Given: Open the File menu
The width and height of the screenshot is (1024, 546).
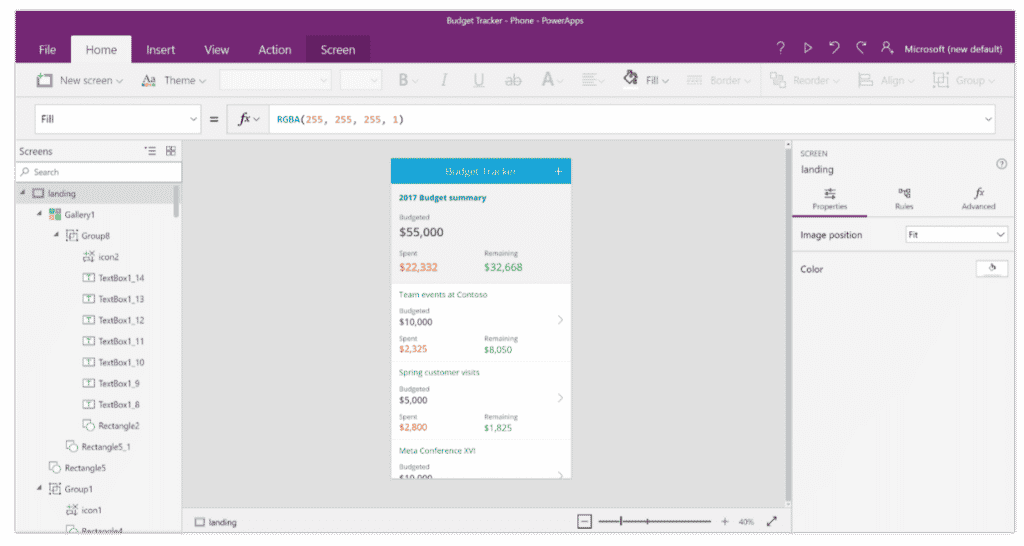Looking at the screenshot, I should tap(47, 50).
